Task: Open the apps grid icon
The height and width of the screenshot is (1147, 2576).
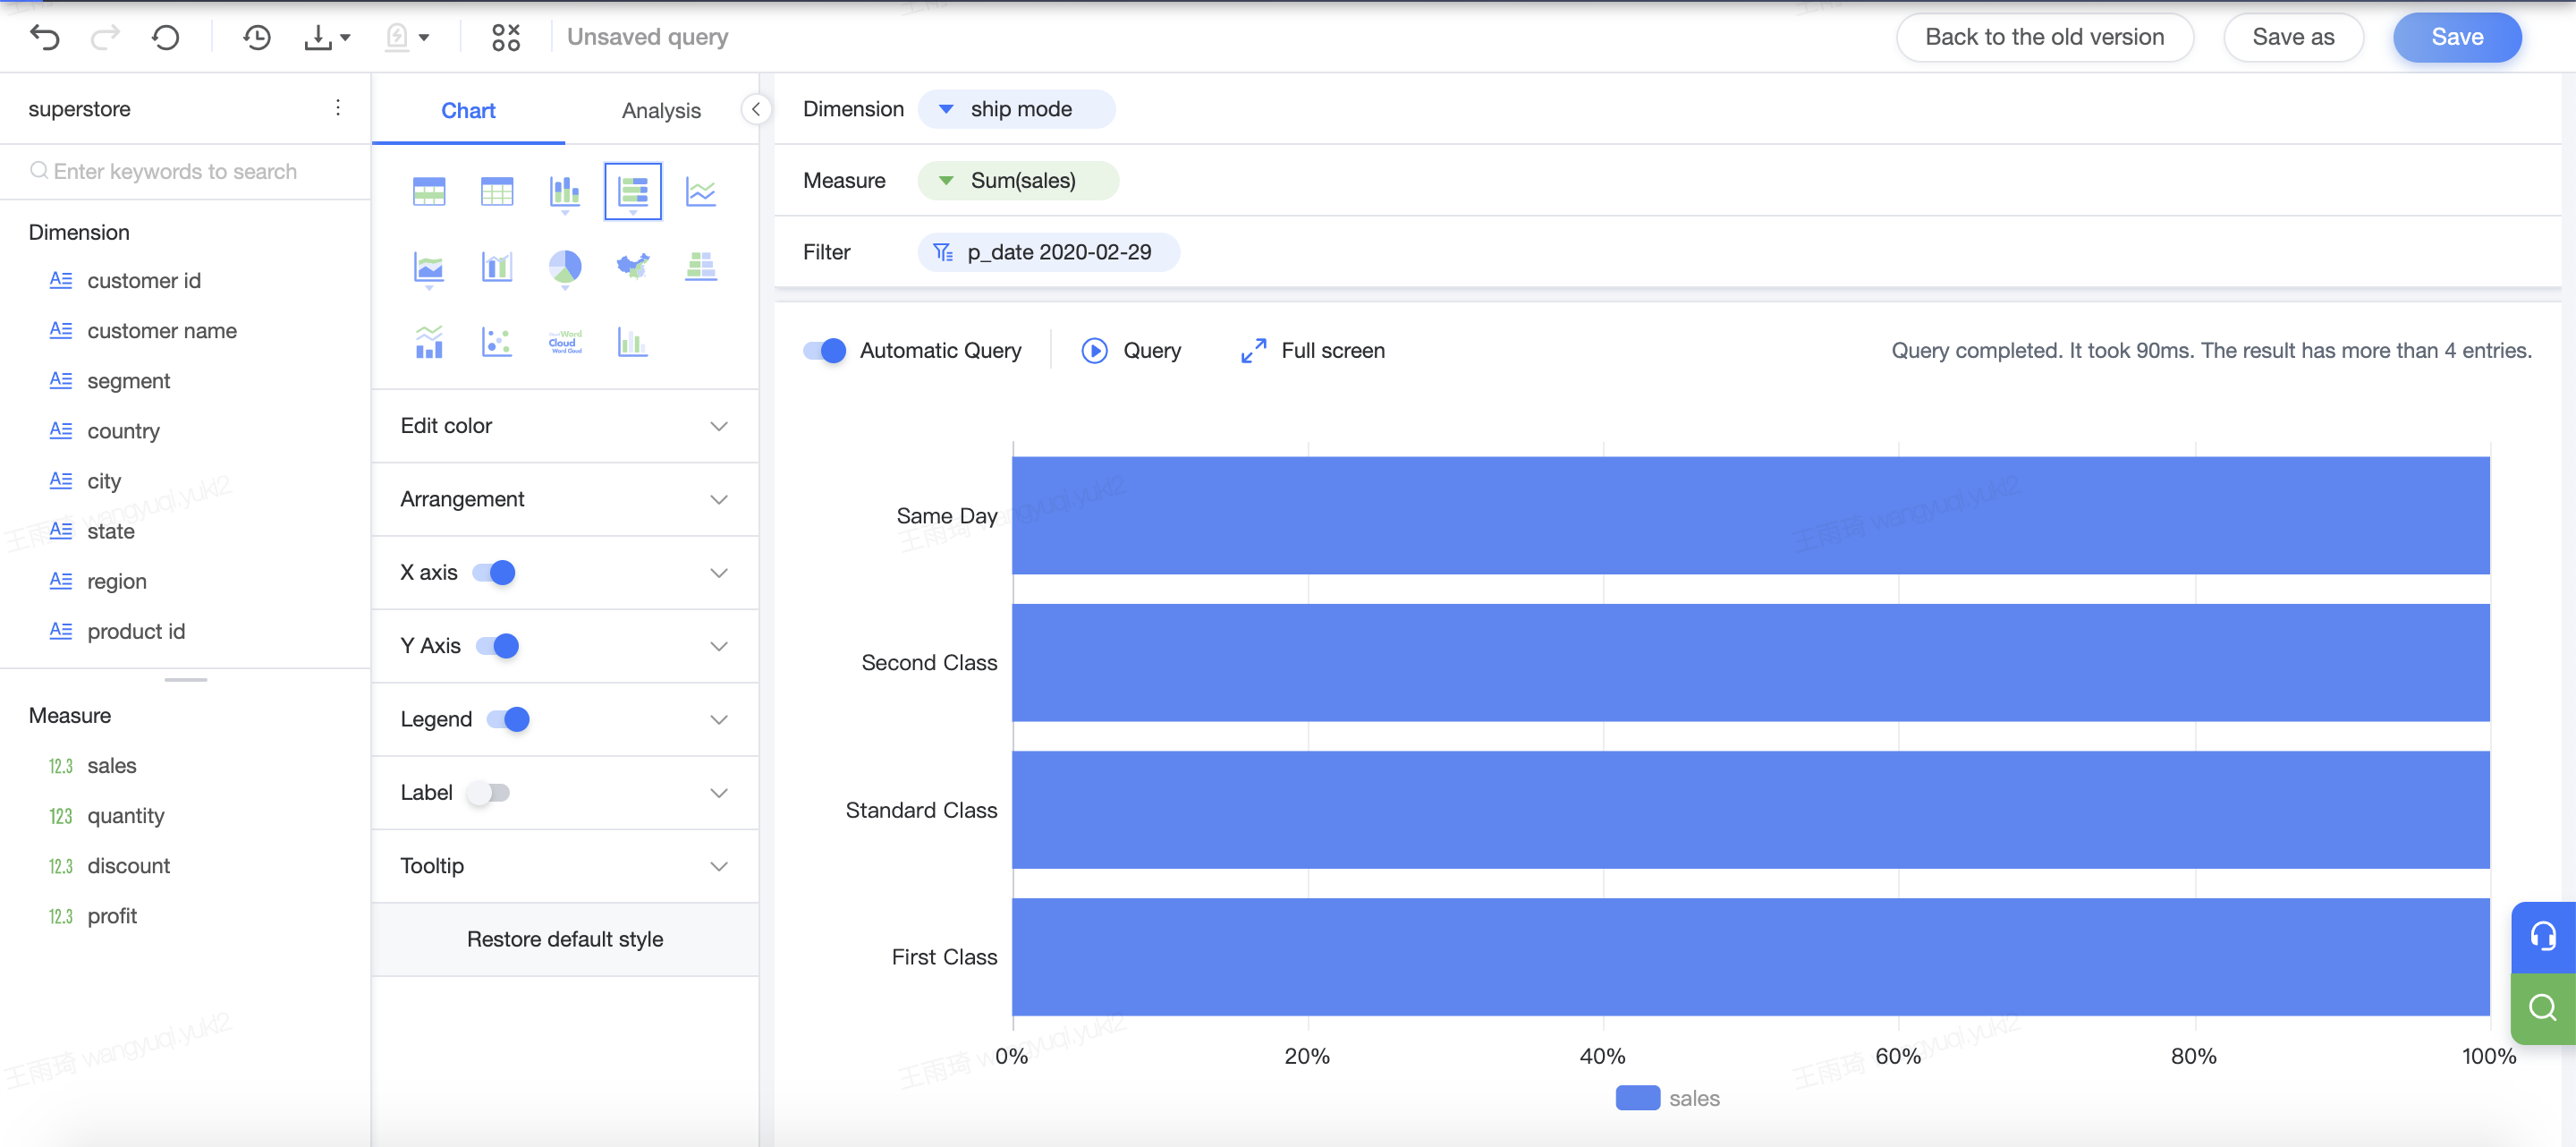Action: click(506, 37)
